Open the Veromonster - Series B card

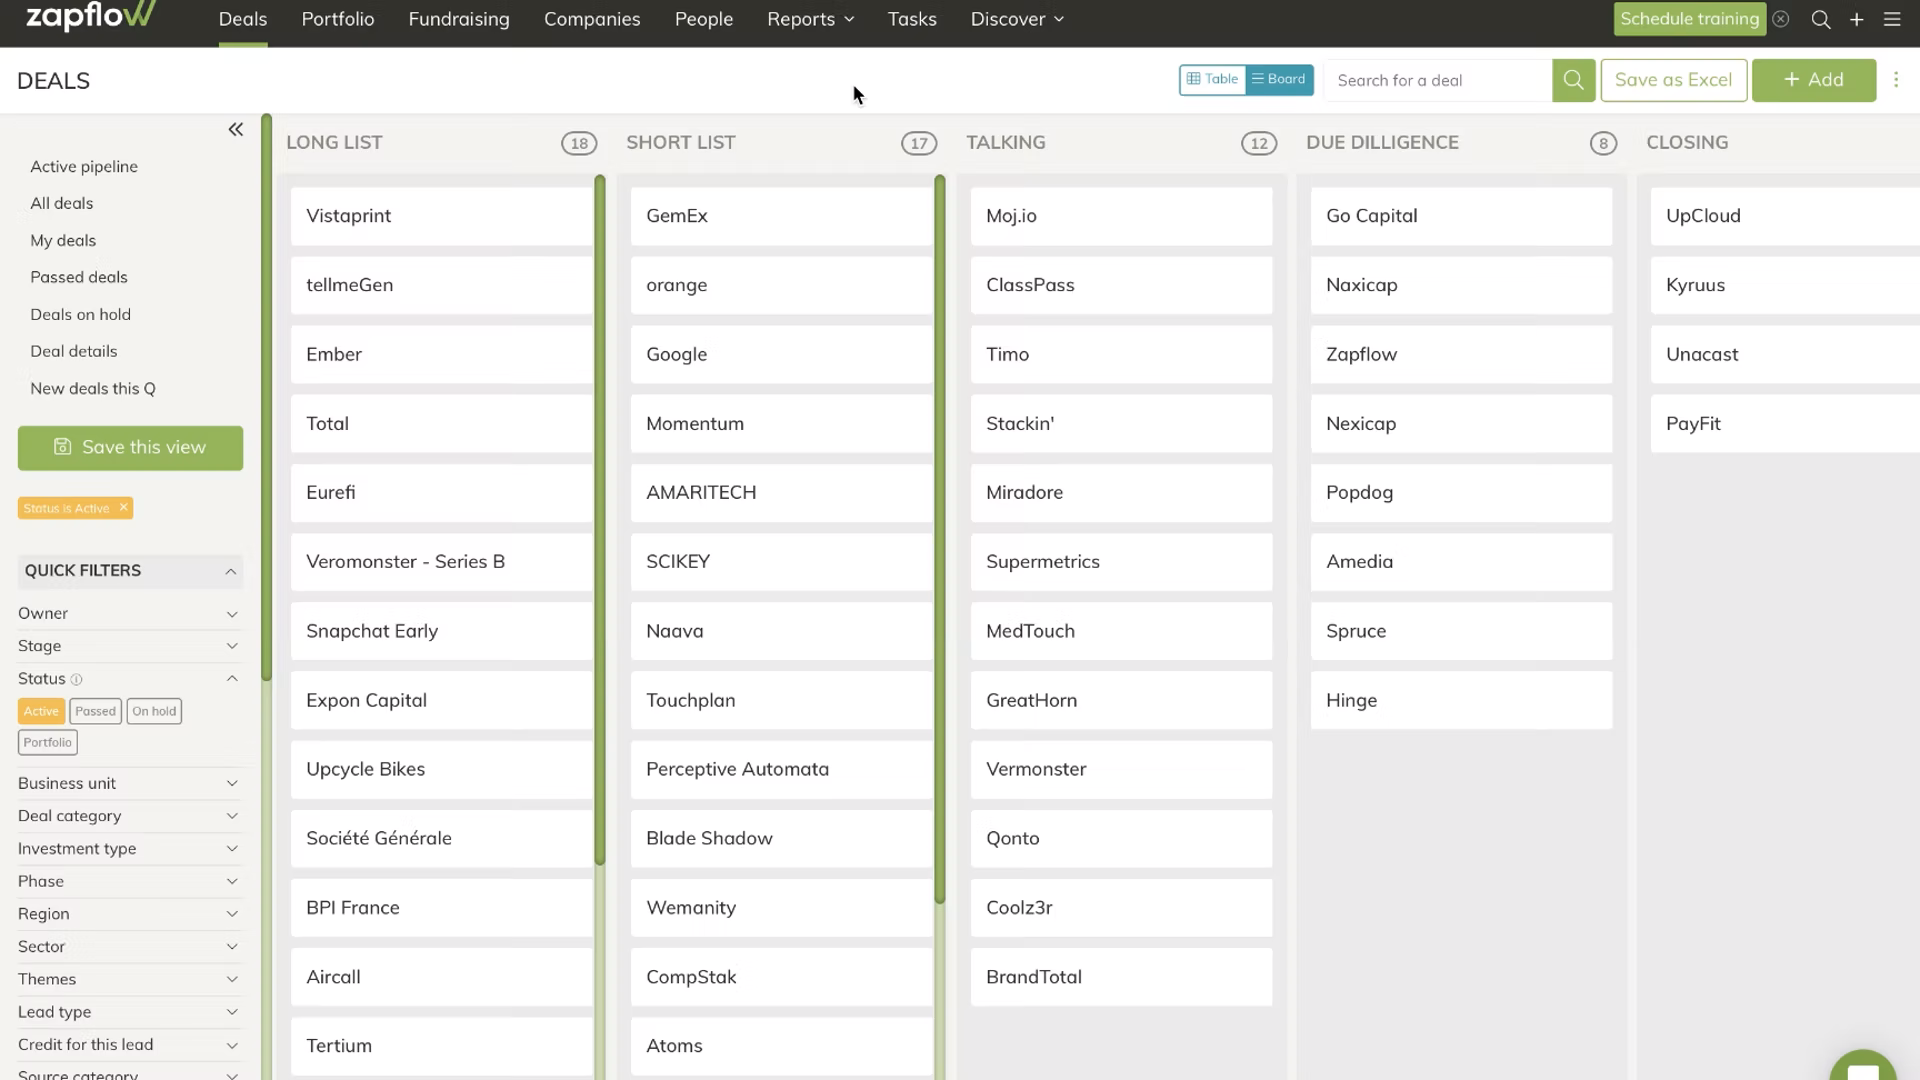click(x=441, y=562)
